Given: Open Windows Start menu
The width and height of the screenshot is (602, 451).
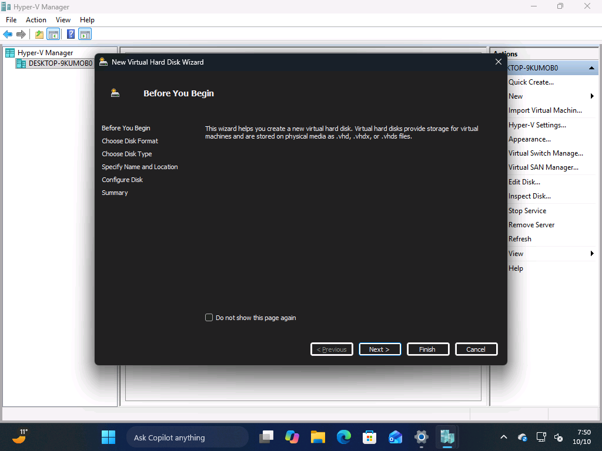Looking at the screenshot, I should 108,437.
